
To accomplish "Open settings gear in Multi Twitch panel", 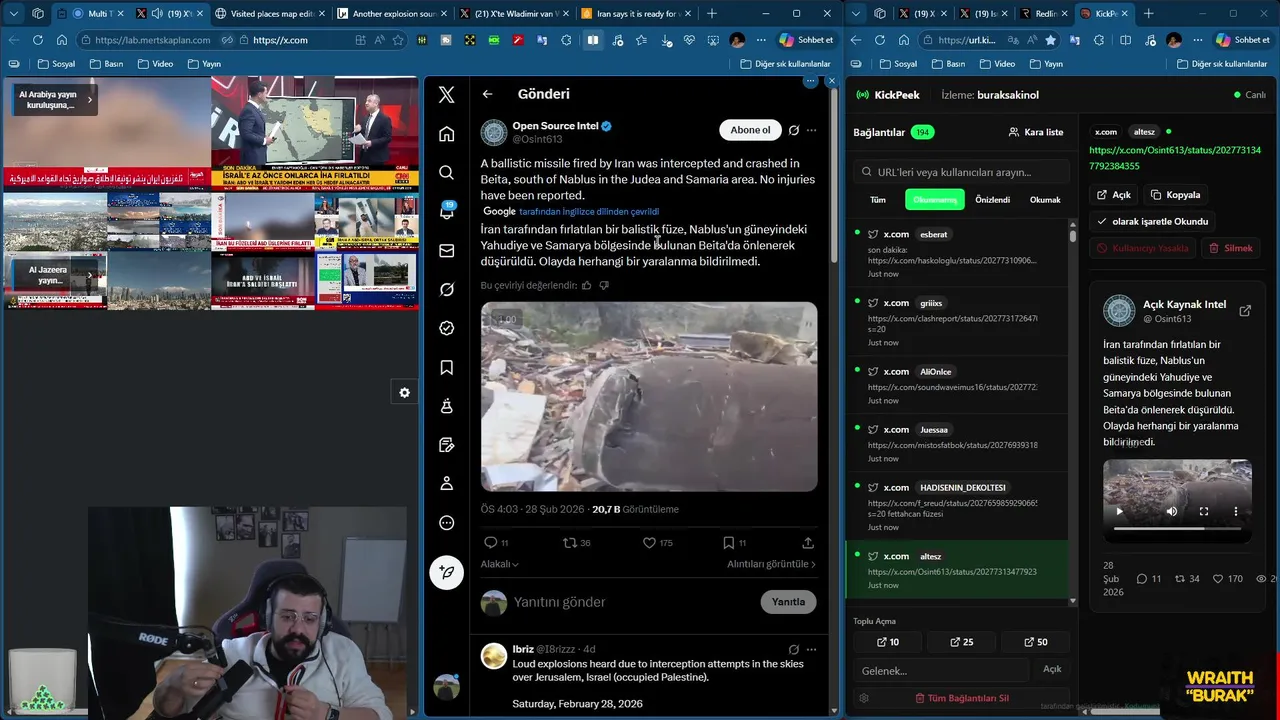I will tap(404, 393).
